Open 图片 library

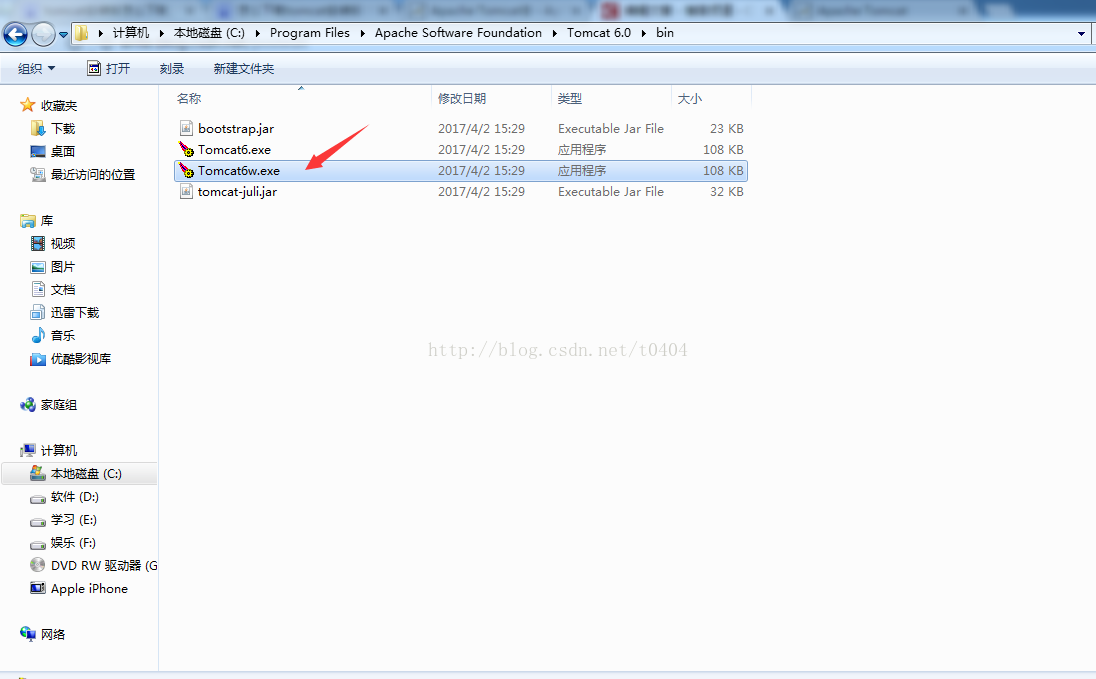coord(63,267)
